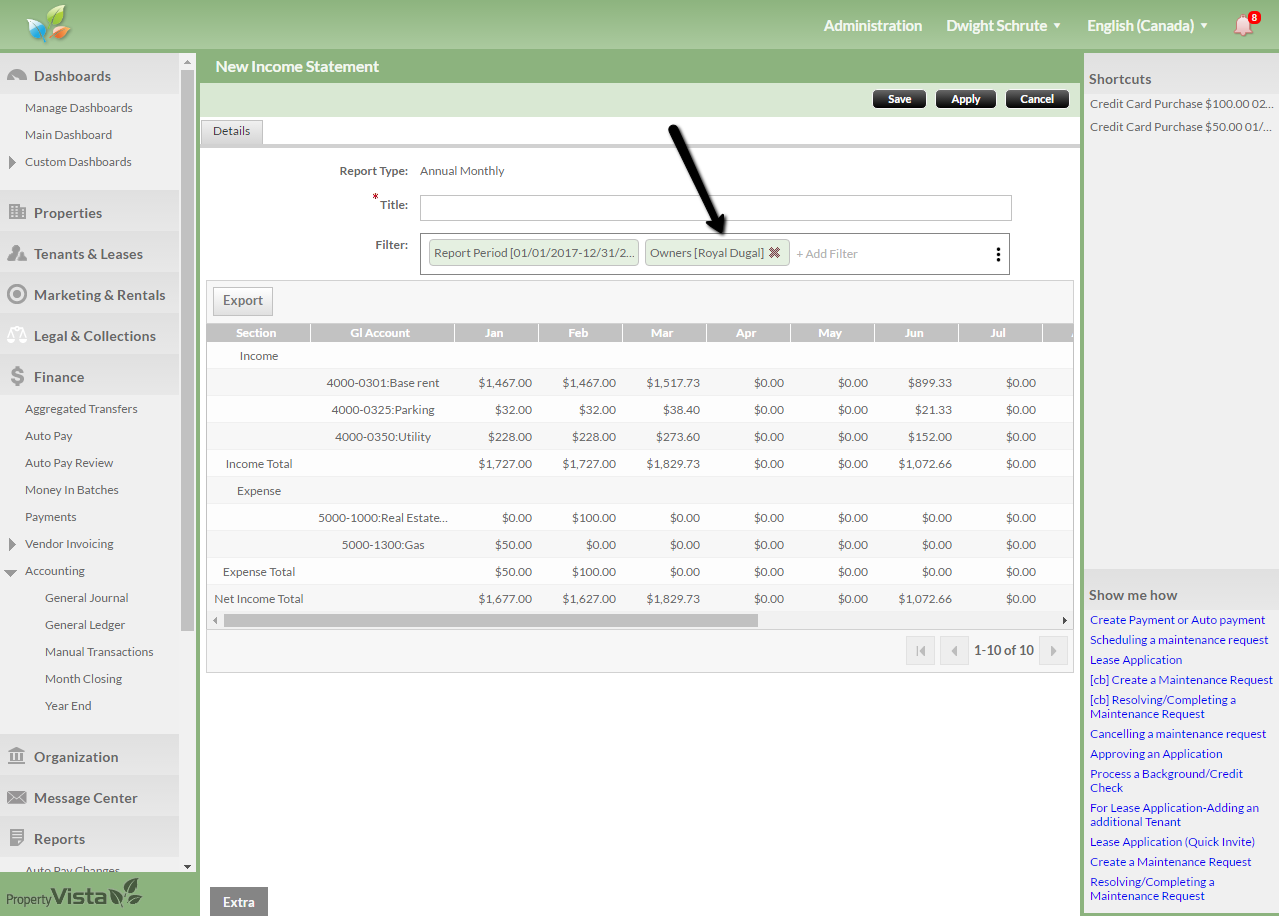Collapse the Accounting submenu
The height and width of the screenshot is (916, 1279).
click(x=11, y=572)
